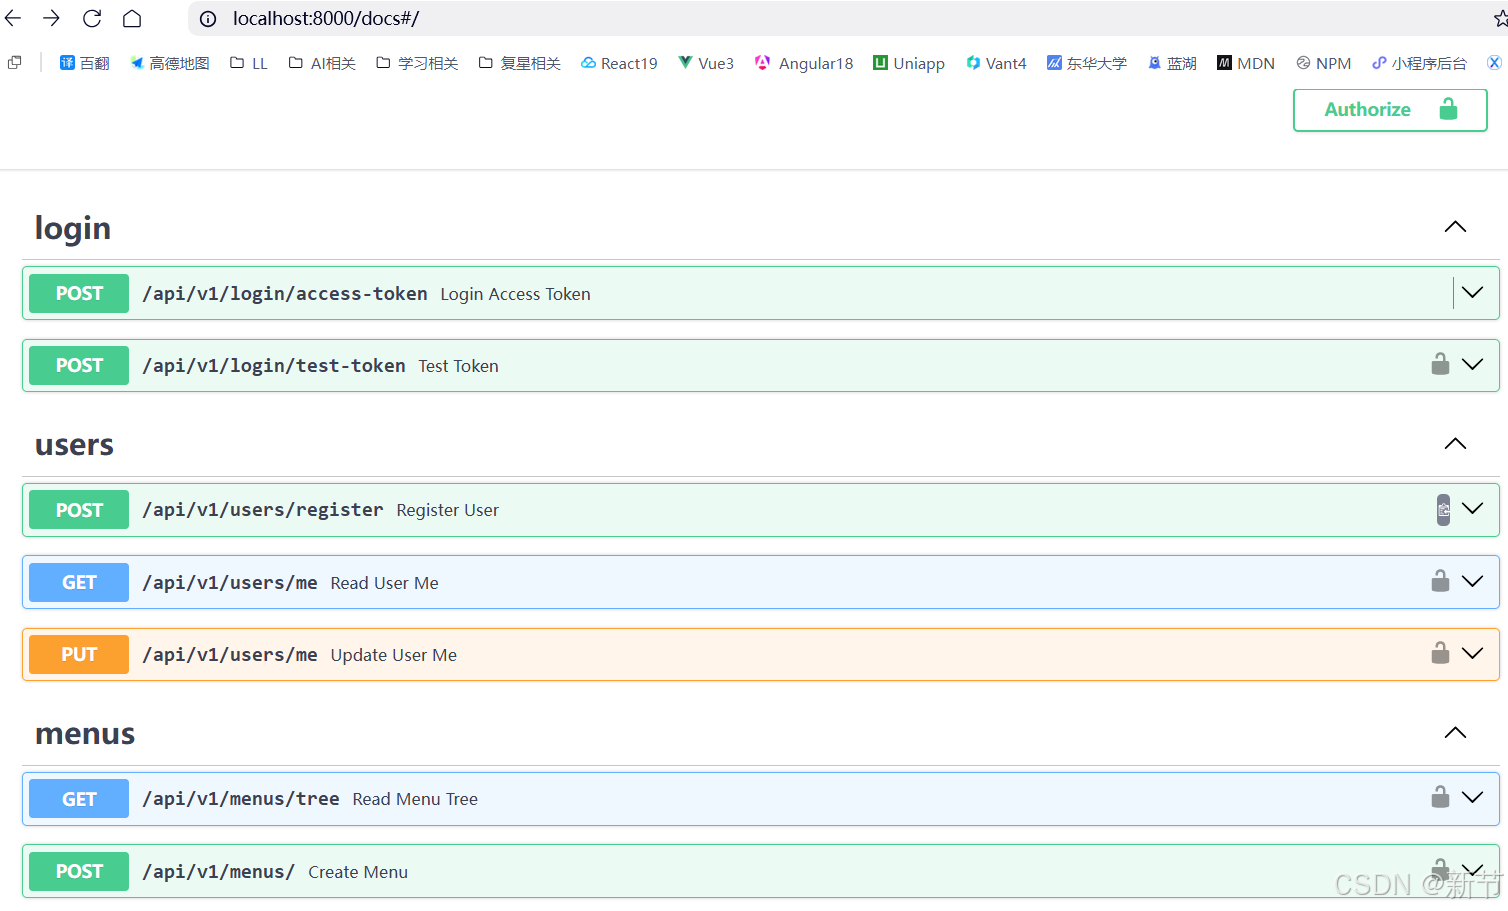Open the Vue3 bookmark
Screen dimensions: 1508x911
tap(706, 63)
